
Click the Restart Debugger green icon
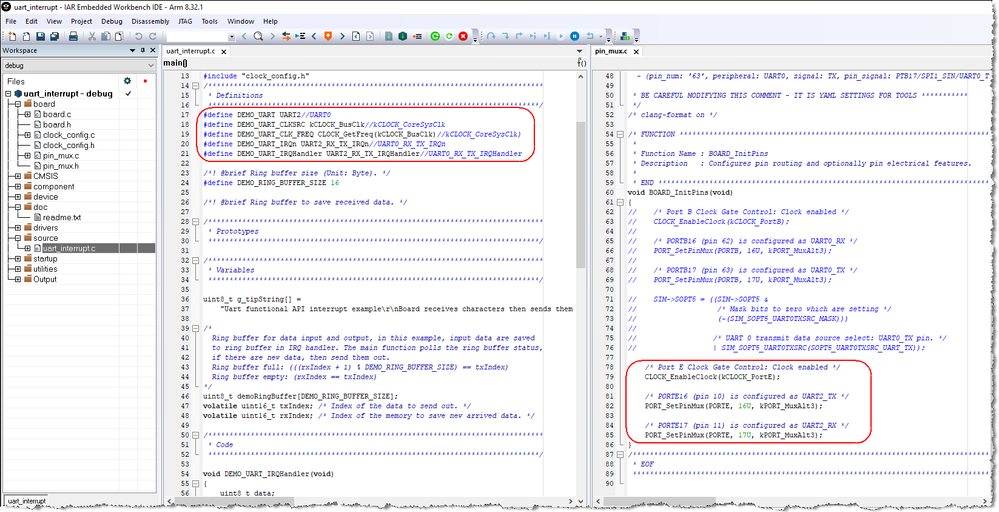pos(449,36)
